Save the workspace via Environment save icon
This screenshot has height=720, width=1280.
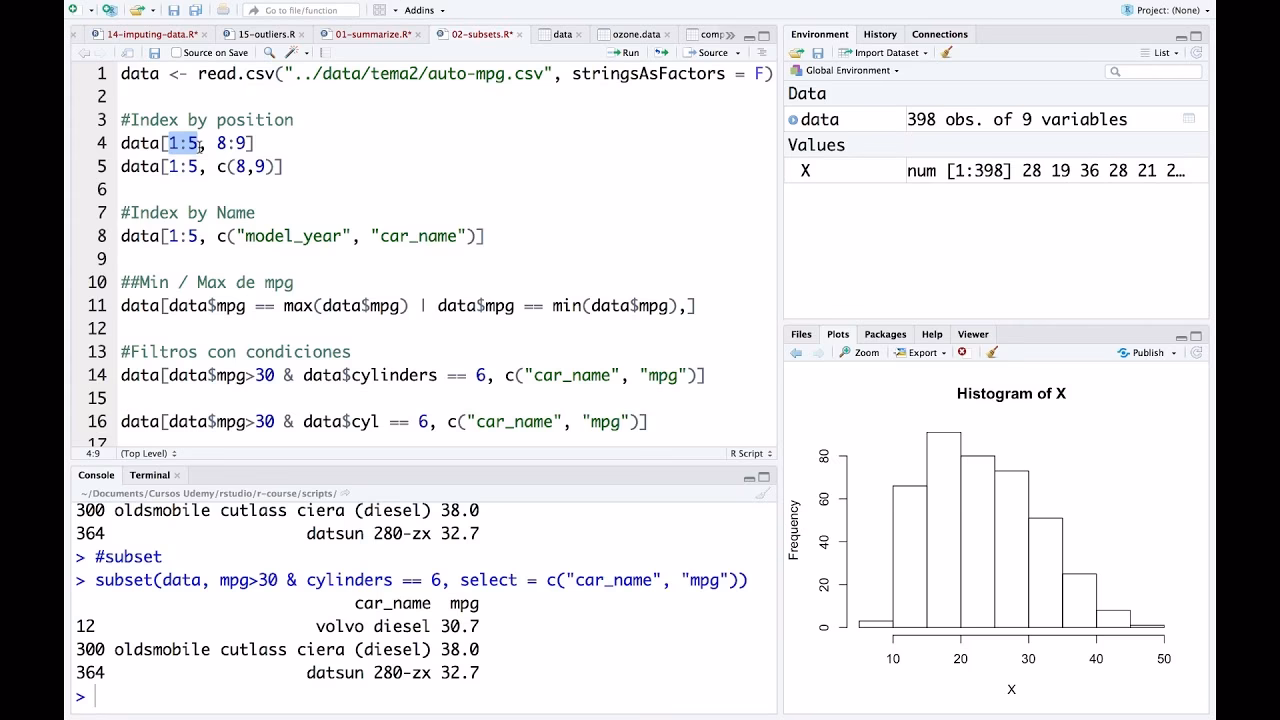pos(818,53)
